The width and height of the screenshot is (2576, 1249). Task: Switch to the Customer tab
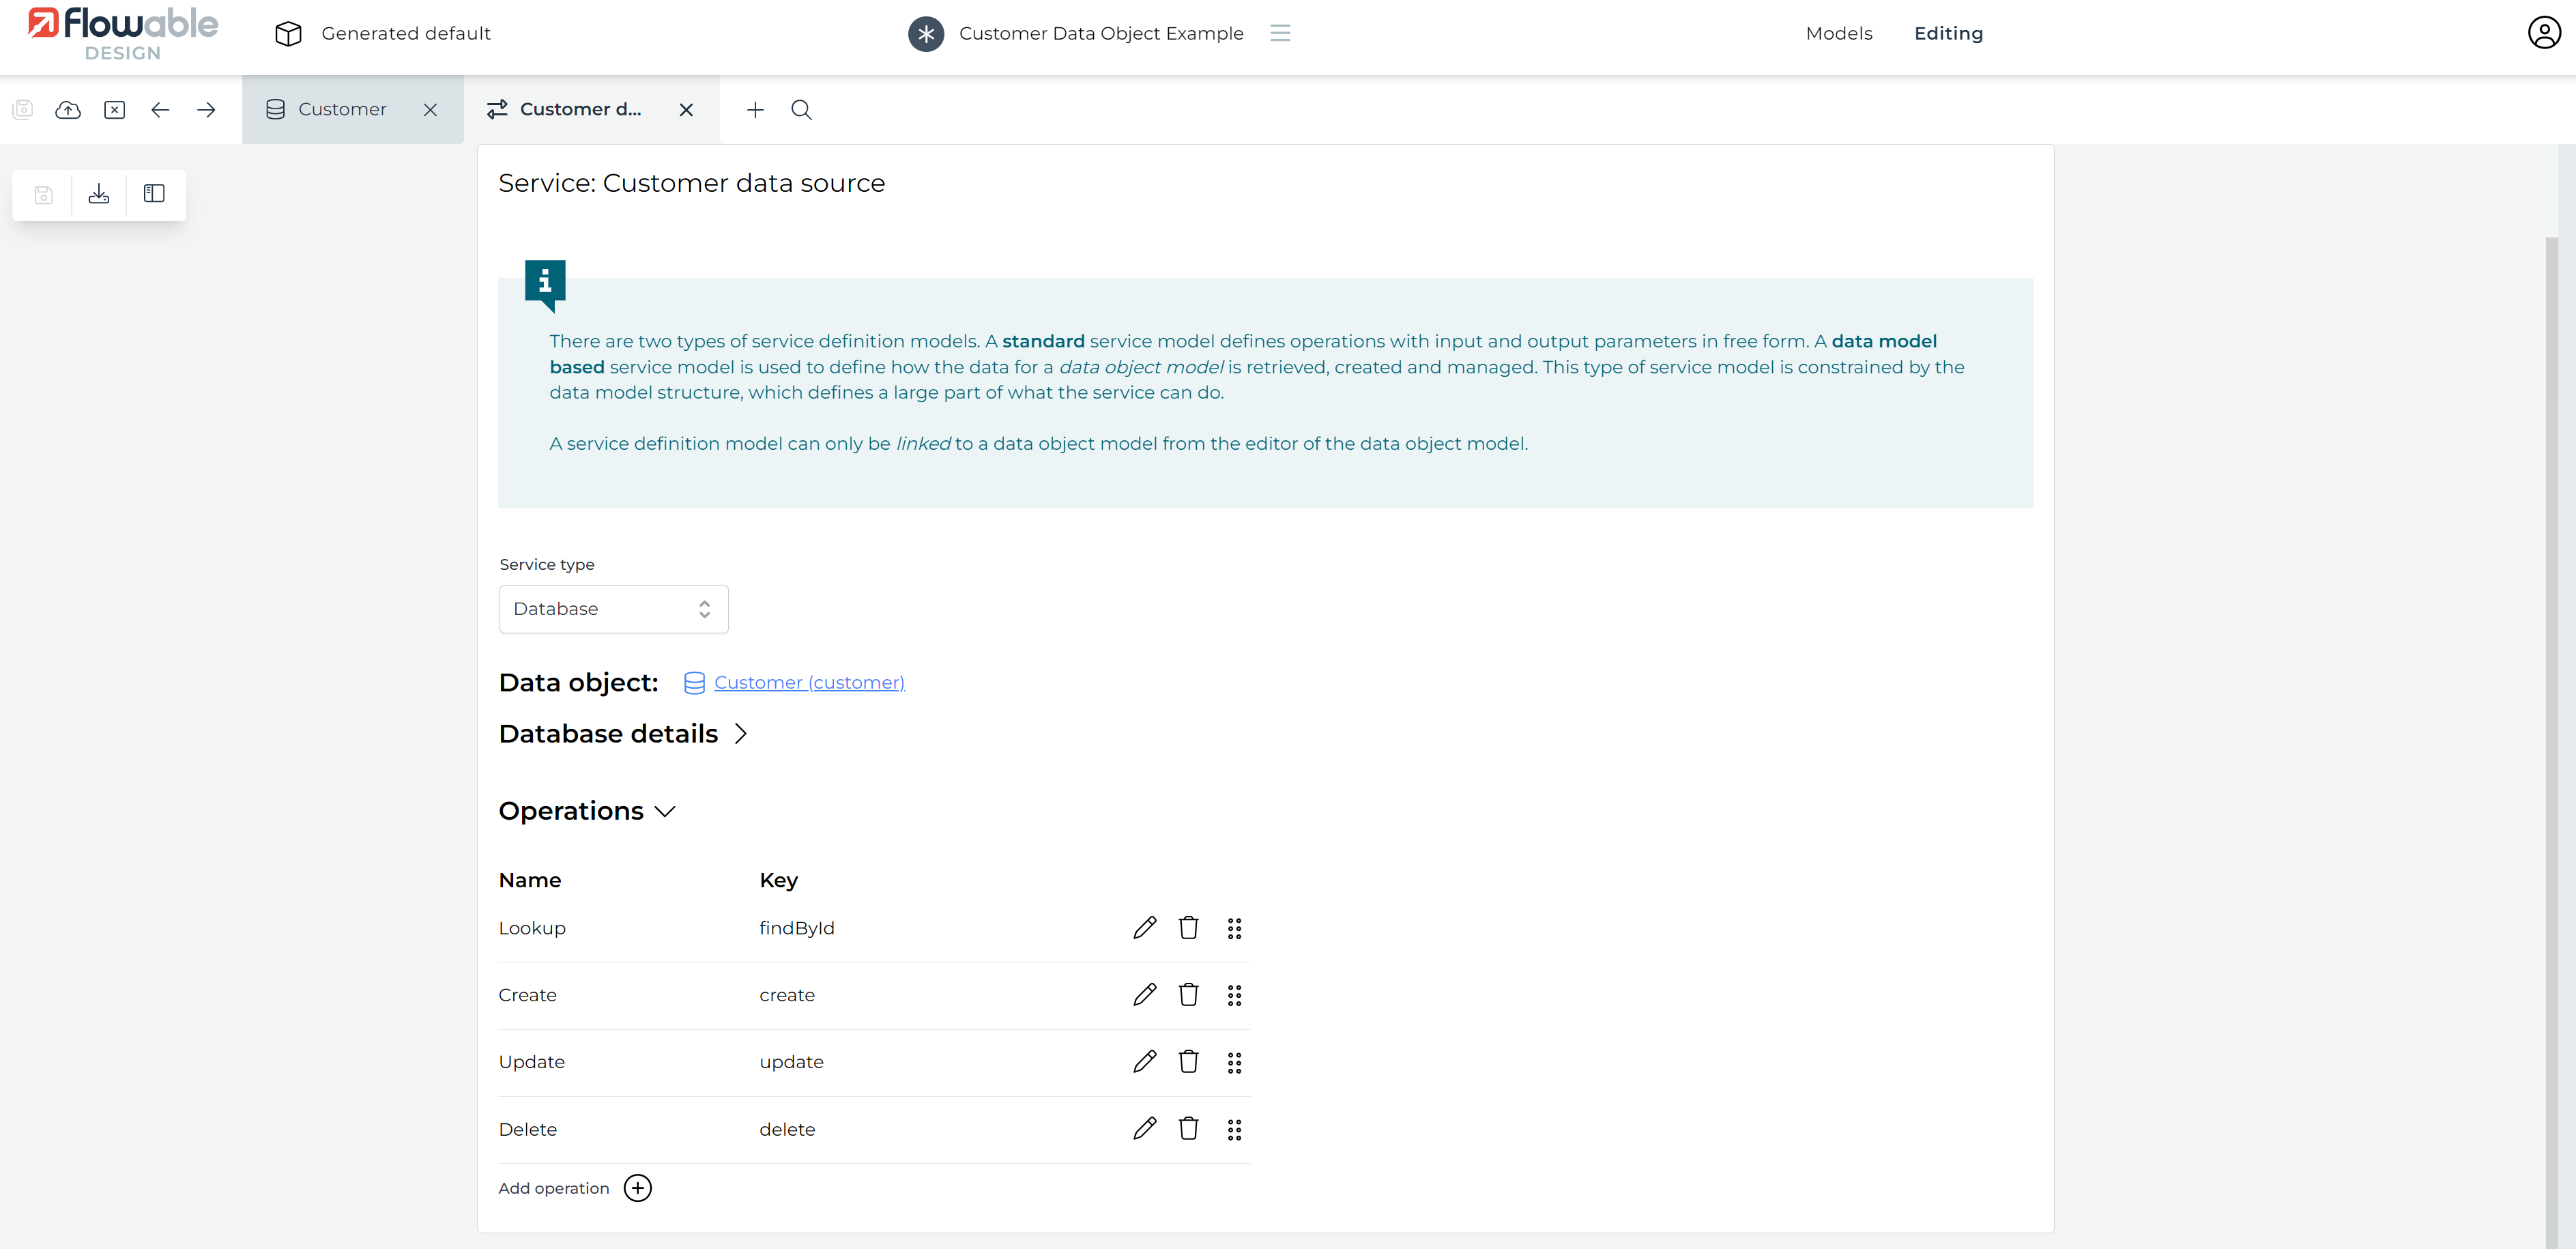pyautogui.click(x=342, y=109)
